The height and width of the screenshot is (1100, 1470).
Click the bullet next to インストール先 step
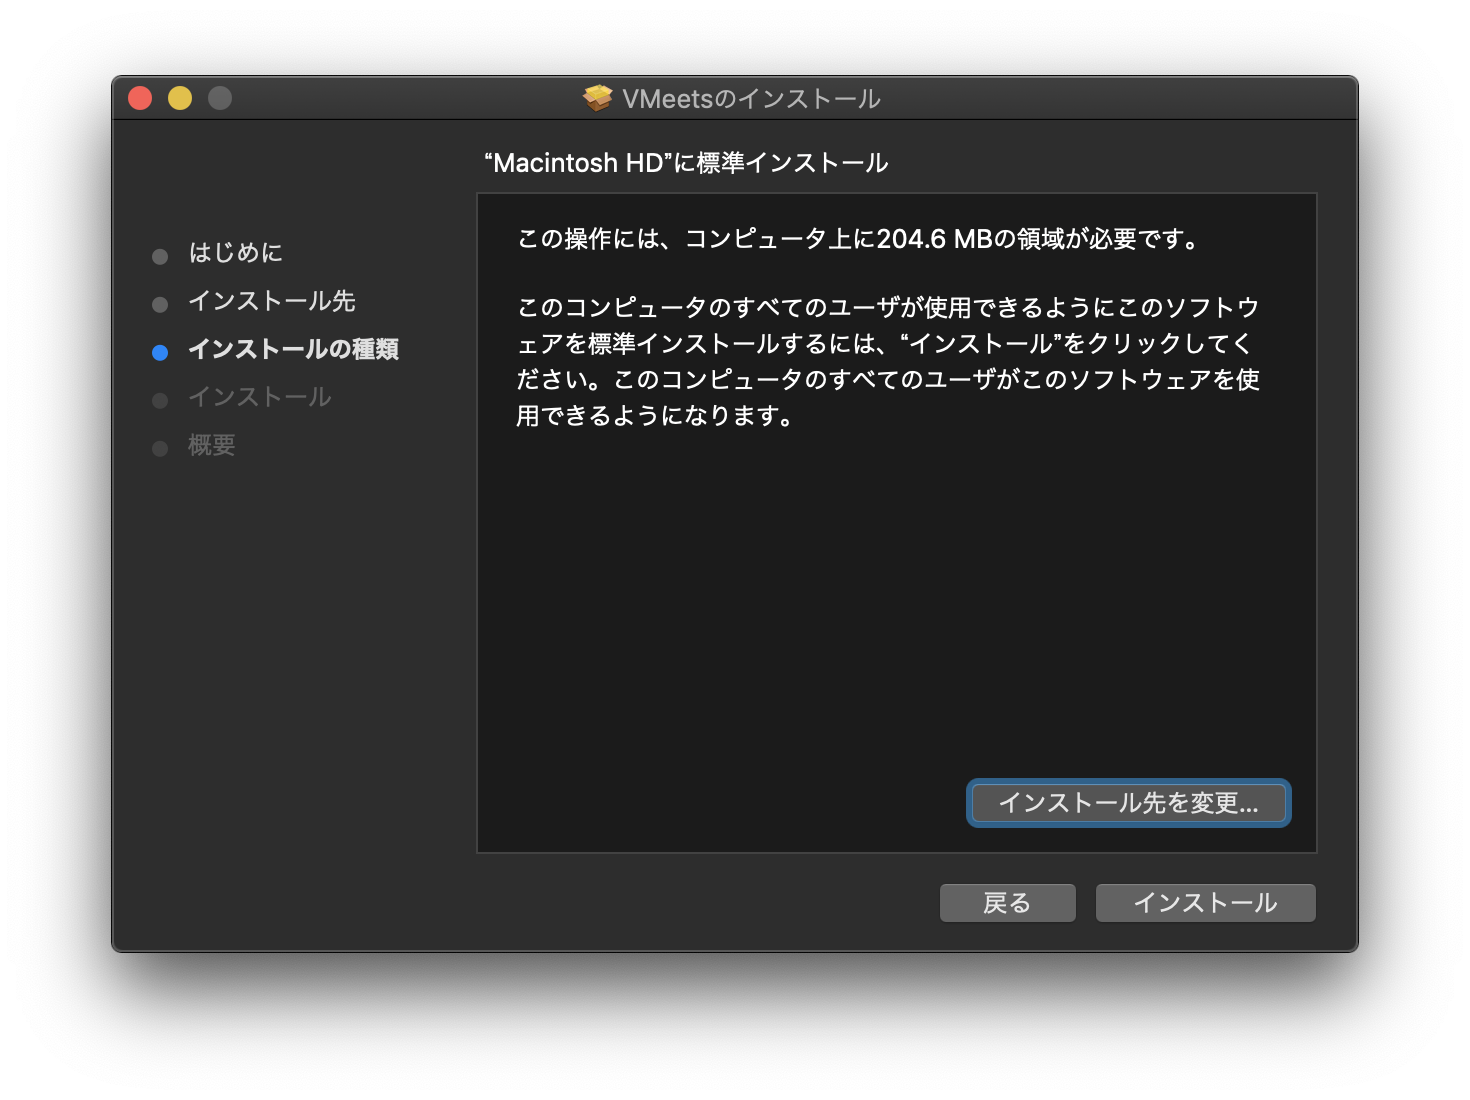pos(160,305)
